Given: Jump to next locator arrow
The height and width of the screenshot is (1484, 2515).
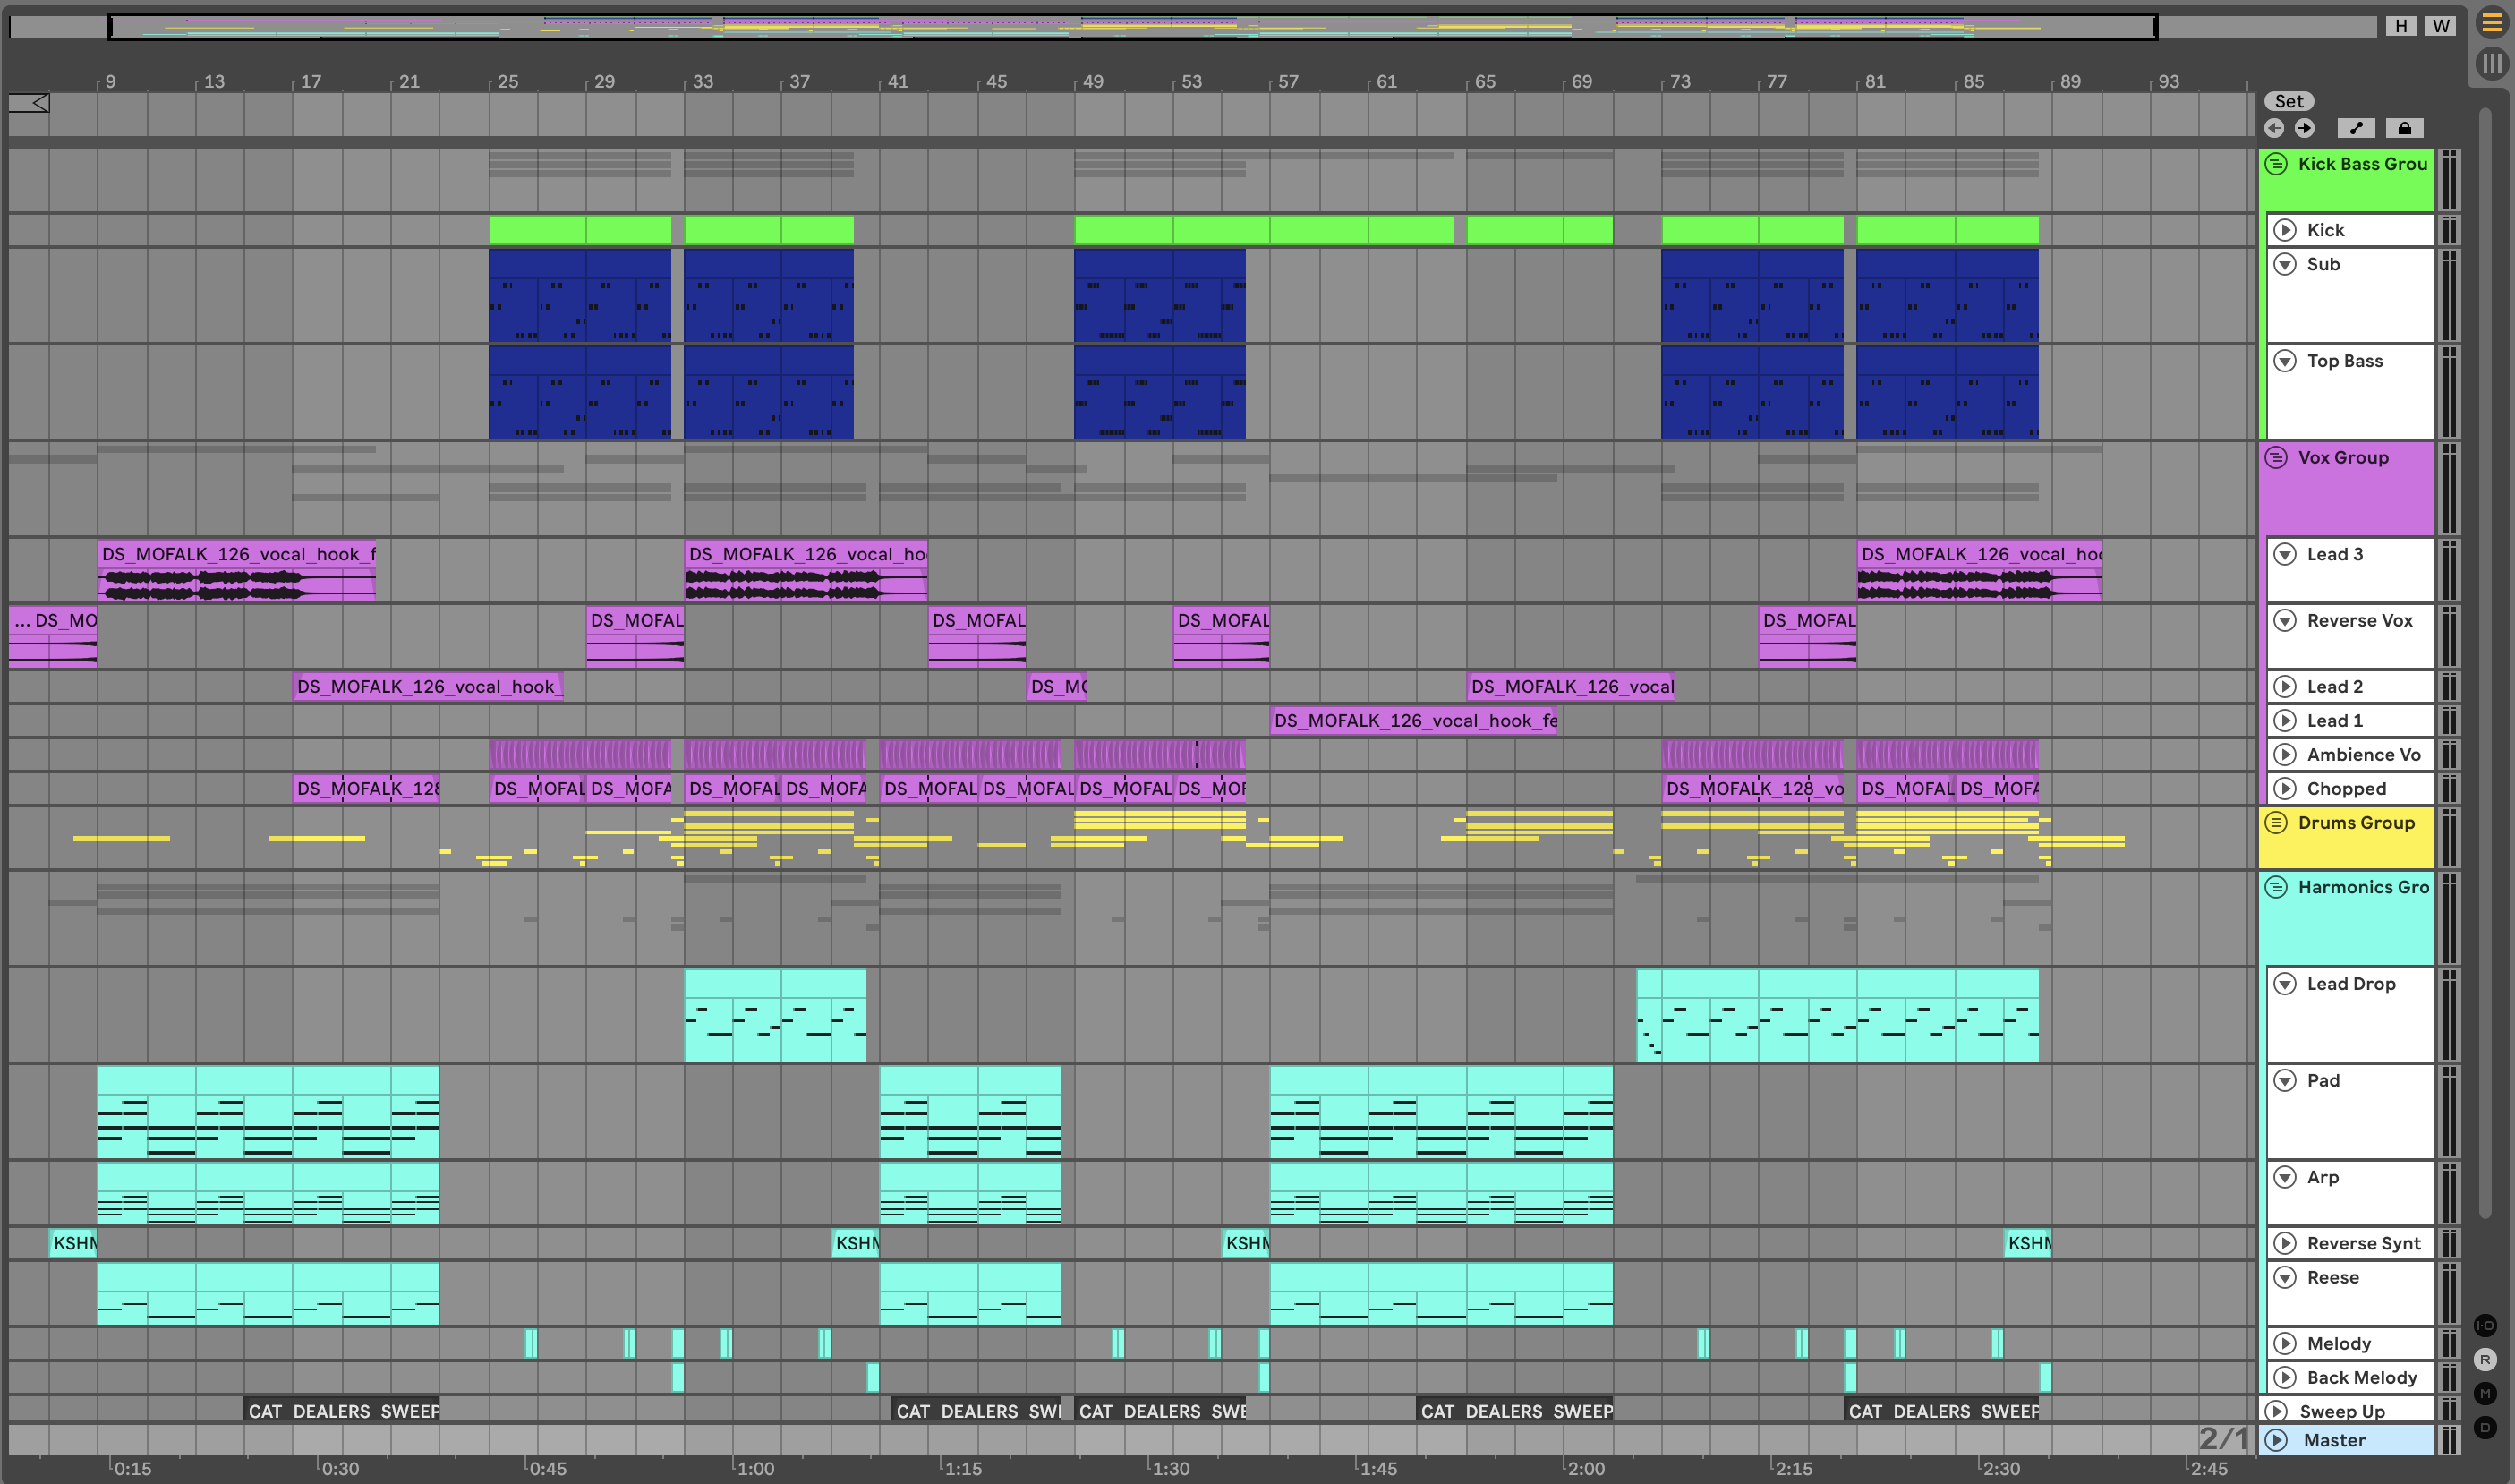Looking at the screenshot, I should click(x=2304, y=128).
